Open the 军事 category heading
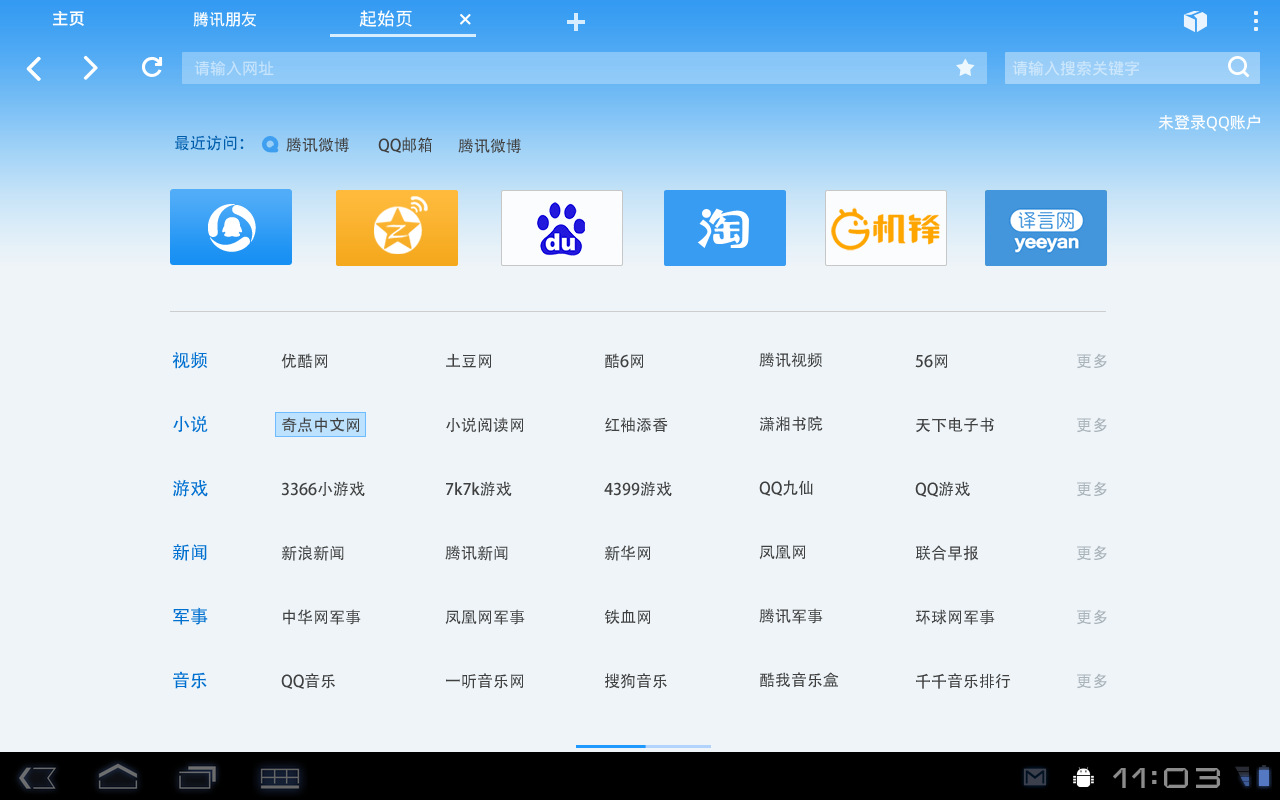The width and height of the screenshot is (1280, 800). (x=190, y=617)
